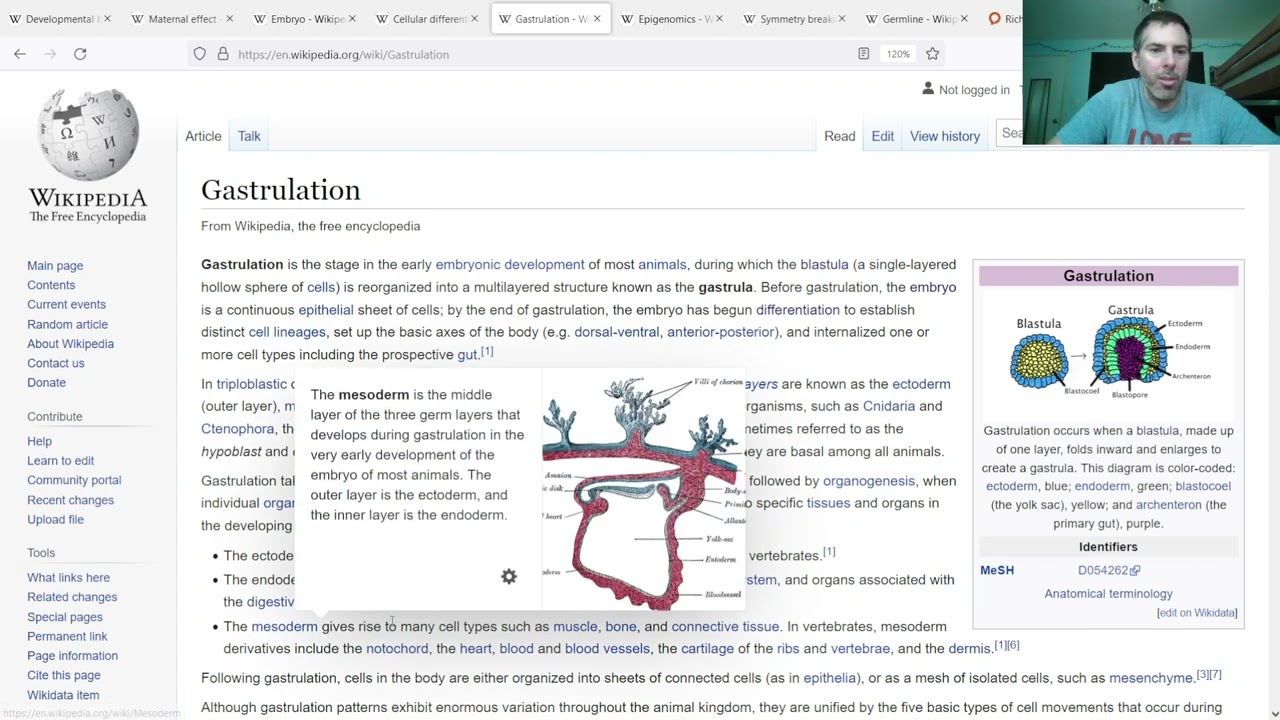Open Recent changes link
The height and width of the screenshot is (720, 1280).
point(70,500)
